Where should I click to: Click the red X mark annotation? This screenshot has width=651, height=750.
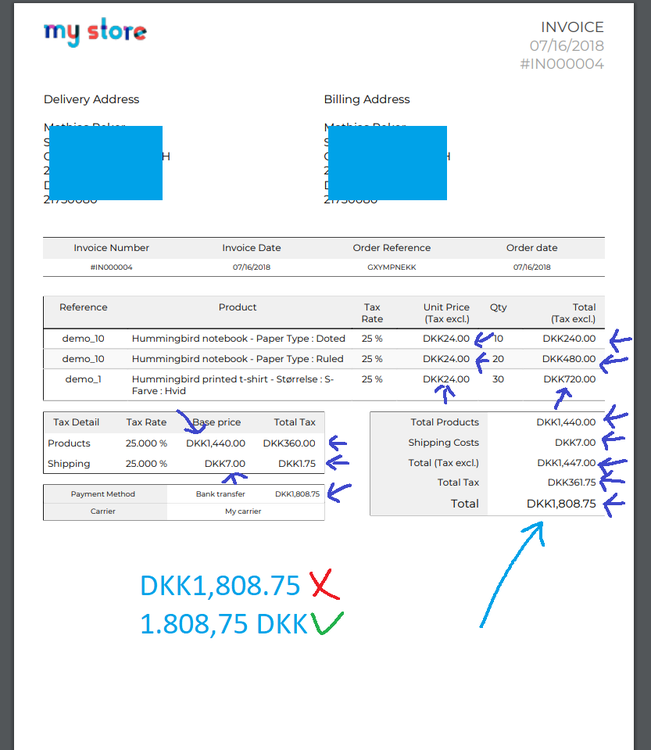324,585
